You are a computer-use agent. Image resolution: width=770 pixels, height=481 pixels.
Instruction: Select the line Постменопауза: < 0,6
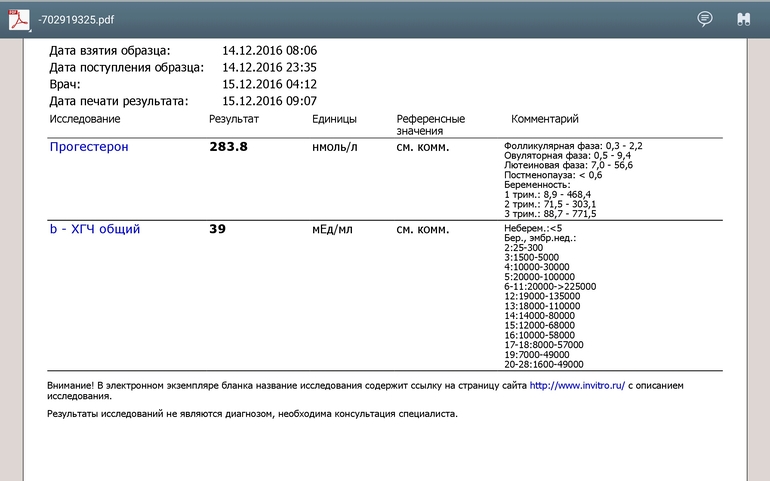coord(553,175)
